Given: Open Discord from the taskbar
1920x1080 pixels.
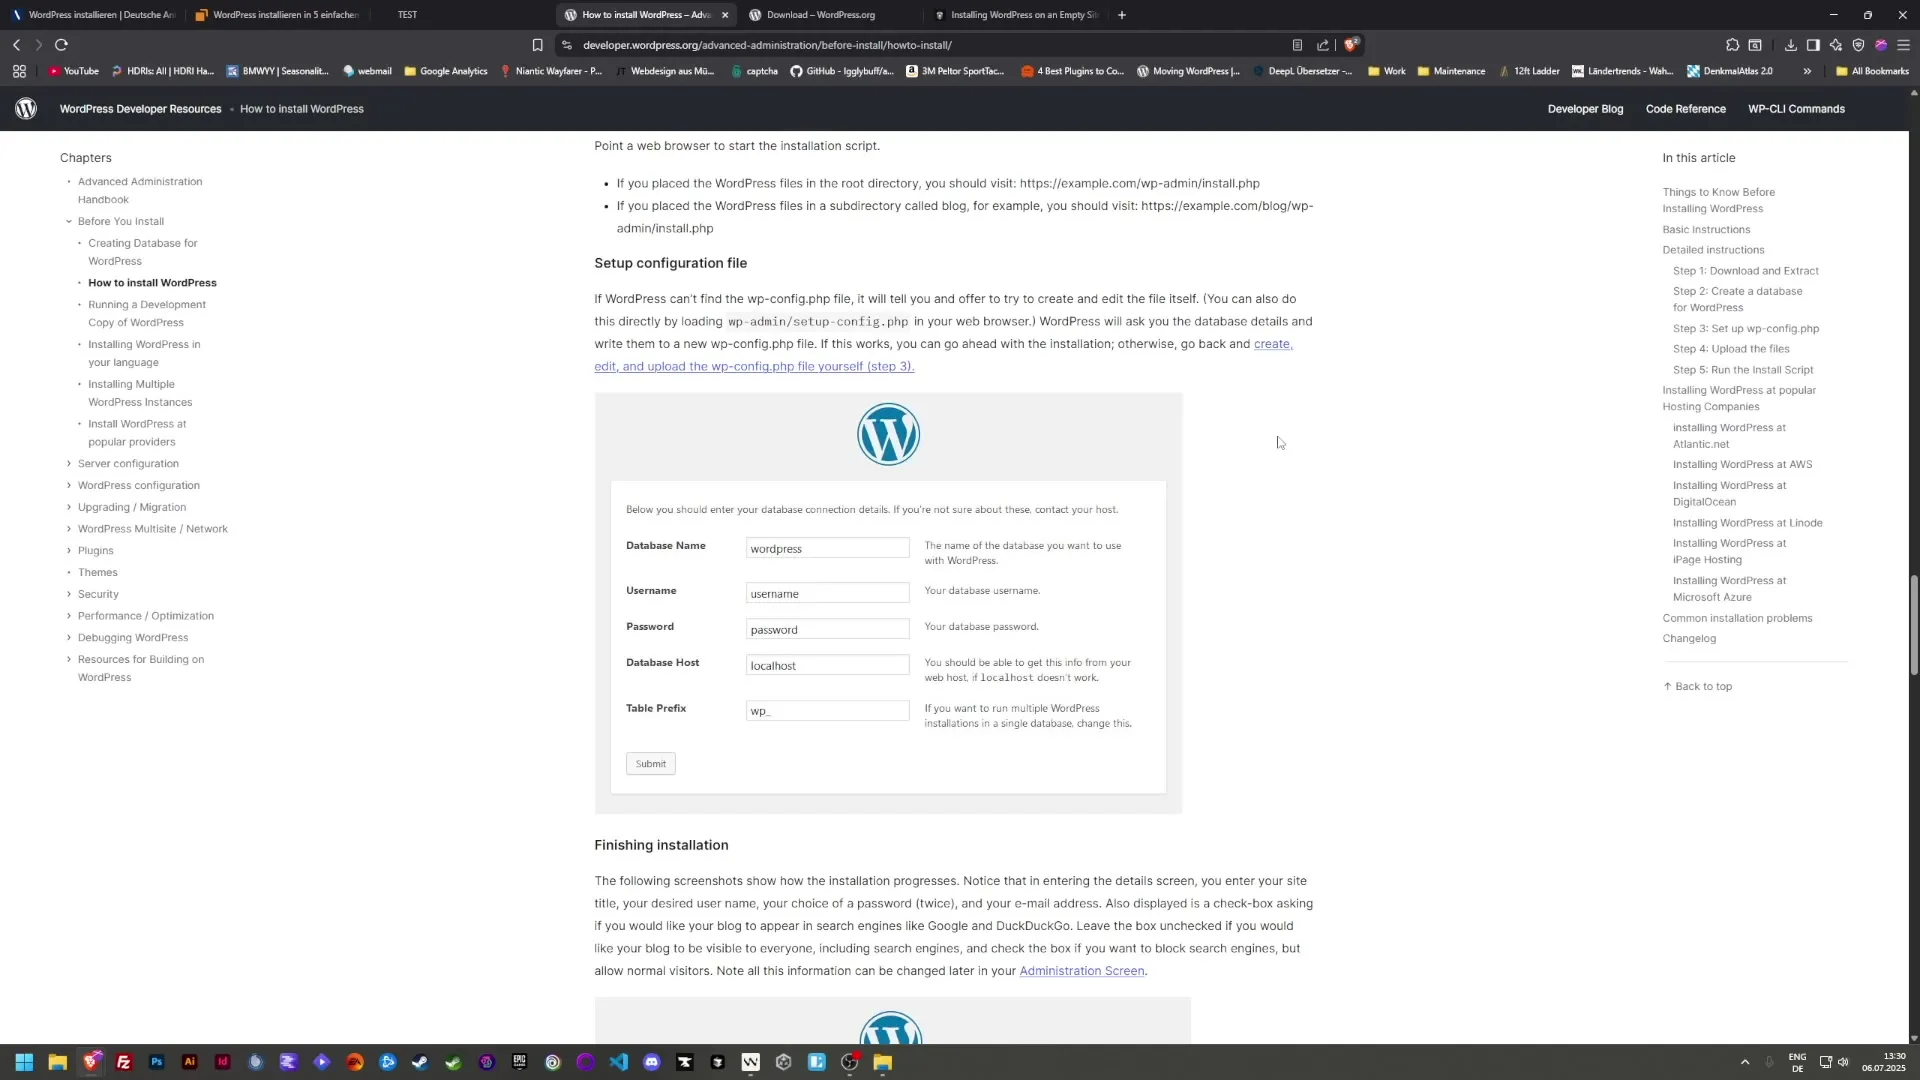Looking at the screenshot, I should (652, 1062).
